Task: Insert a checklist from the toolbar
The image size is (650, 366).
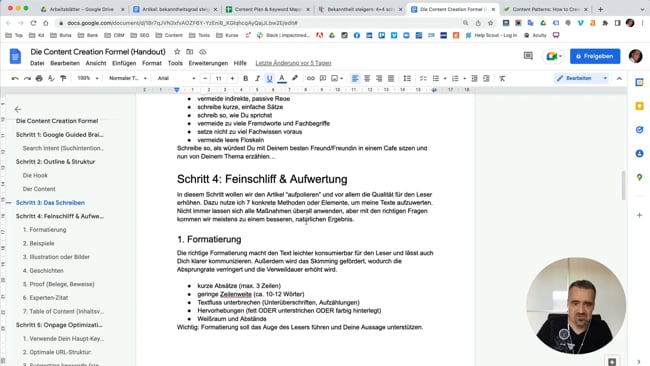Action: [423, 78]
